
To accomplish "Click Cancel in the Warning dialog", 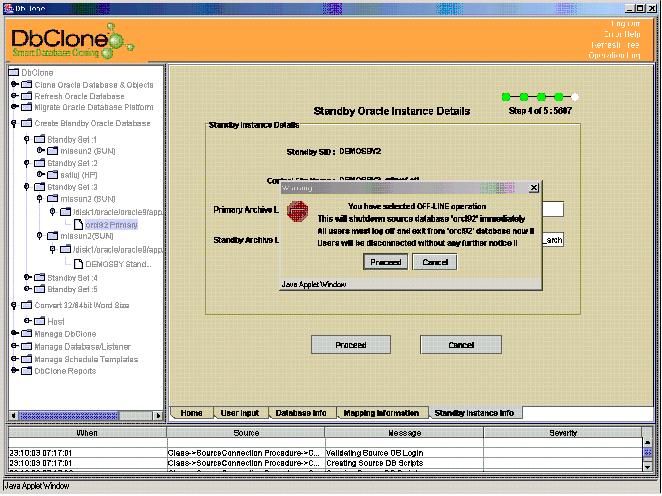I will click(x=435, y=262).
